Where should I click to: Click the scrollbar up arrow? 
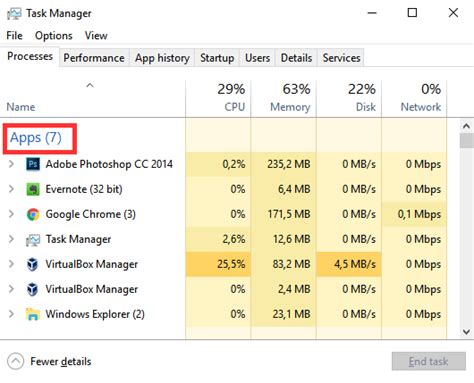pos(466,126)
